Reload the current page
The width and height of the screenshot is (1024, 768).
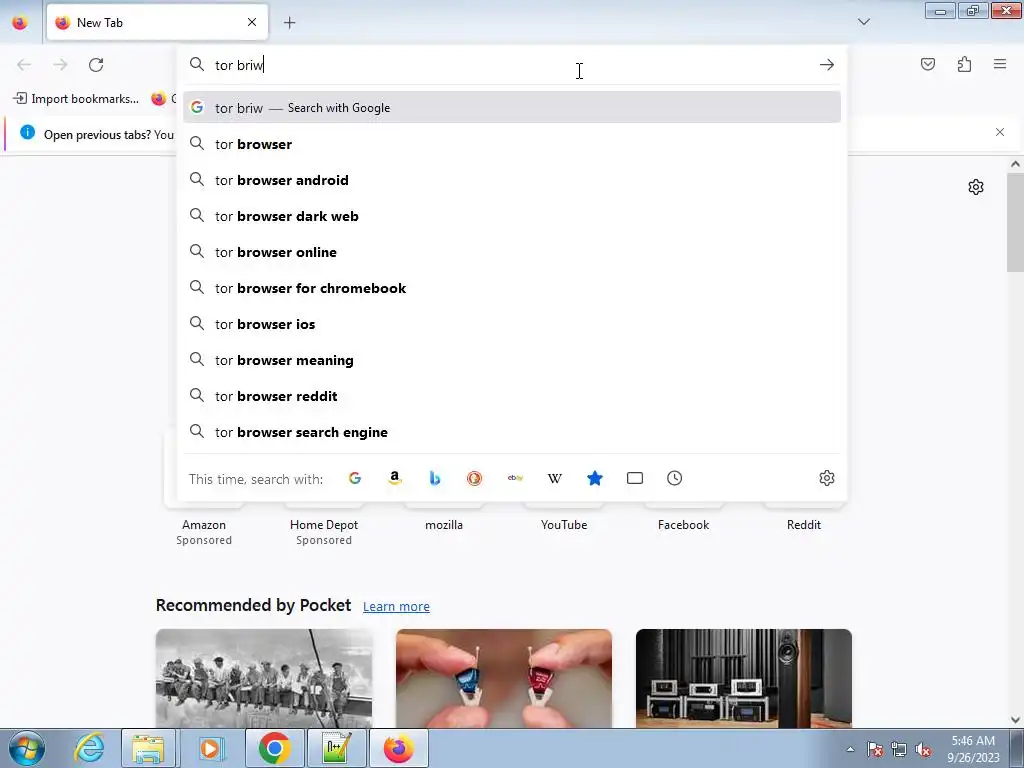pyautogui.click(x=96, y=65)
